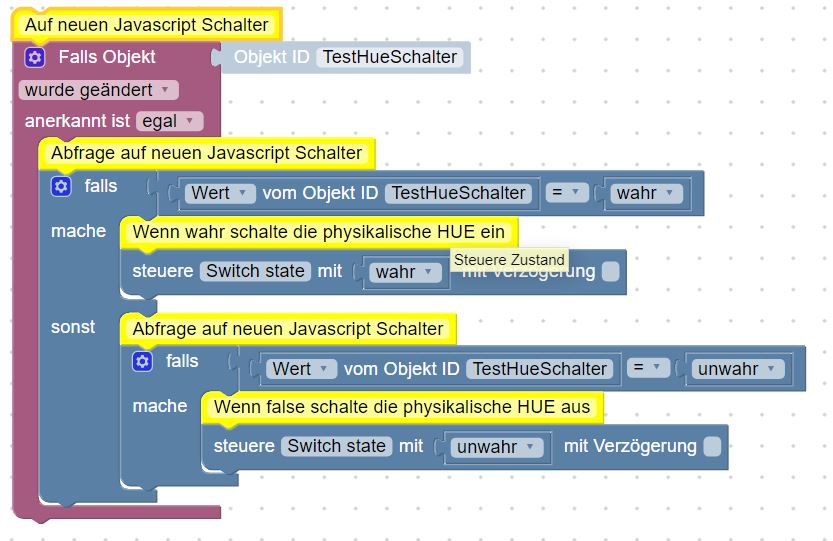Image resolution: width=833 pixels, height=541 pixels.
Task: Select 'Wenn false schalte die physikalische HUE aus' comment
Action: [x=402, y=407]
